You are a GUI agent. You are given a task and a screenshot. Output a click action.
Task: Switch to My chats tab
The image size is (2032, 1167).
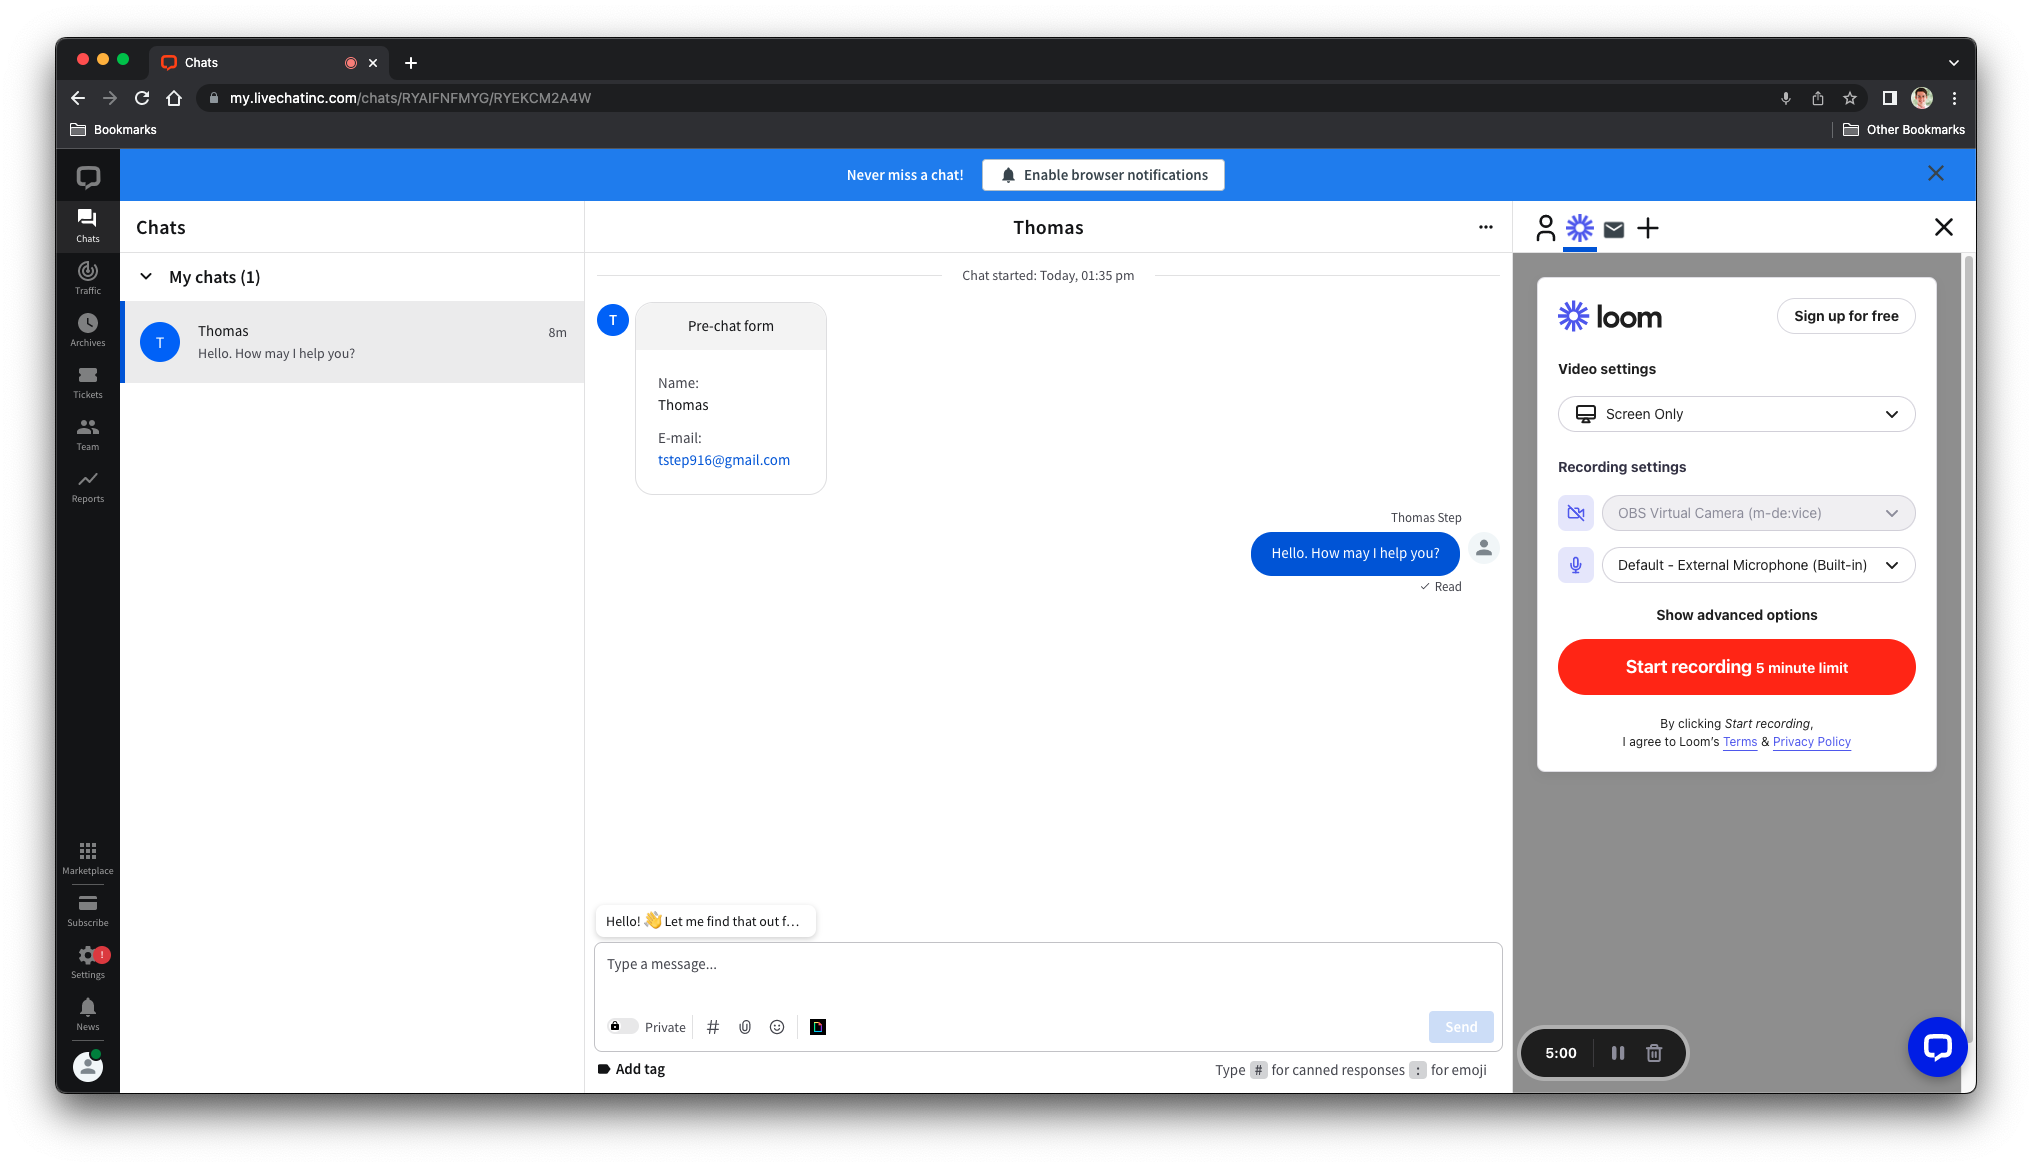pos(215,276)
